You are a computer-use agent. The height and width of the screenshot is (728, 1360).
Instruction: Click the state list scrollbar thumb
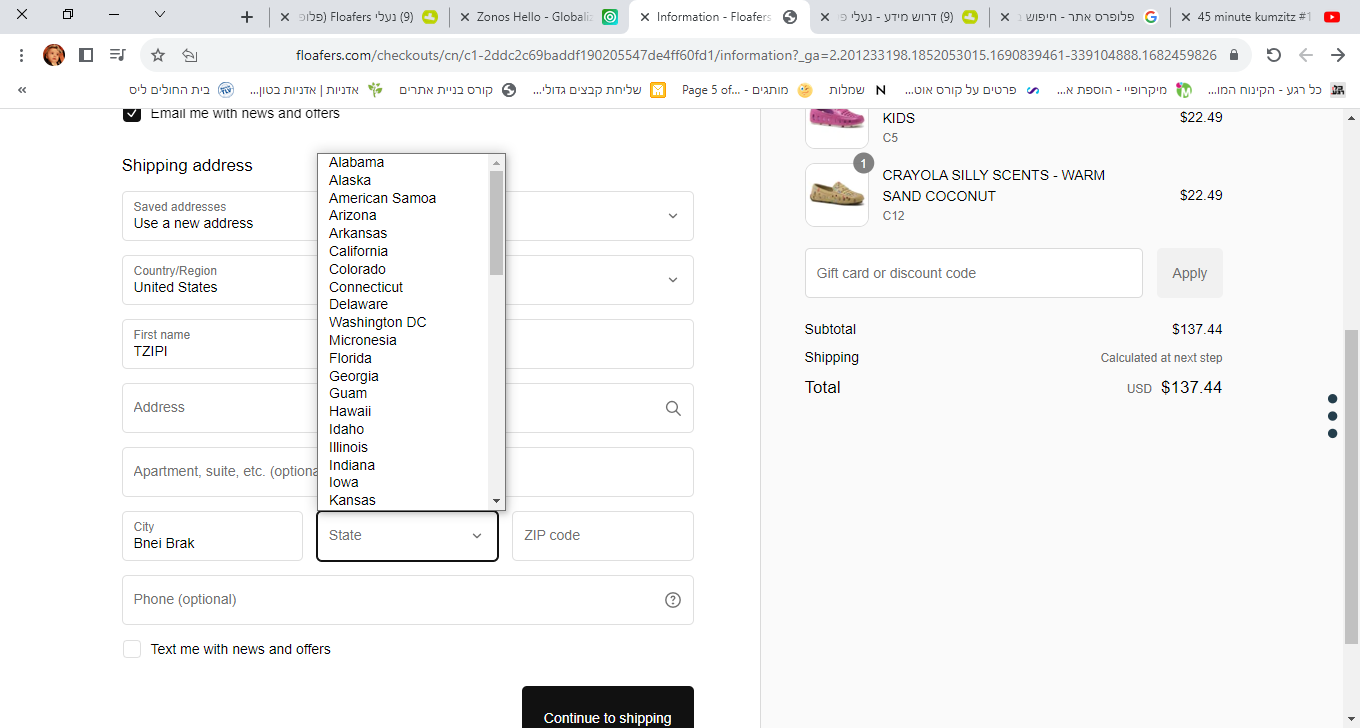point(496,222)
